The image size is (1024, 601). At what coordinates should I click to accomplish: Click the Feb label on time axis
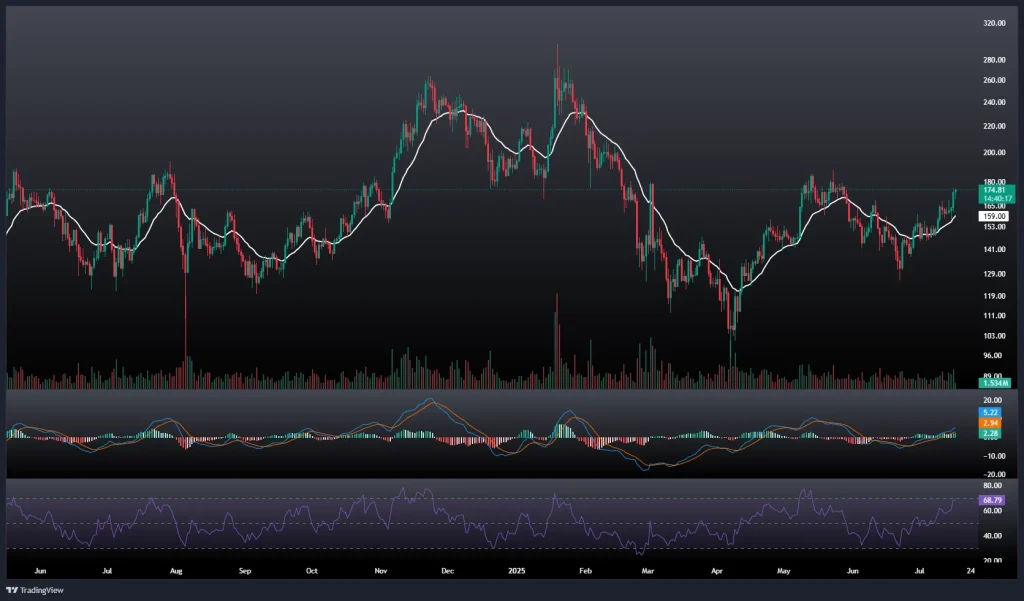[x=586, y=571]
